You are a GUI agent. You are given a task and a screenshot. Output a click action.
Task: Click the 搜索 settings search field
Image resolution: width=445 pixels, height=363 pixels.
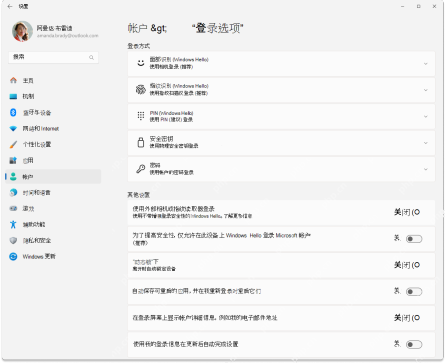(53, 57)
